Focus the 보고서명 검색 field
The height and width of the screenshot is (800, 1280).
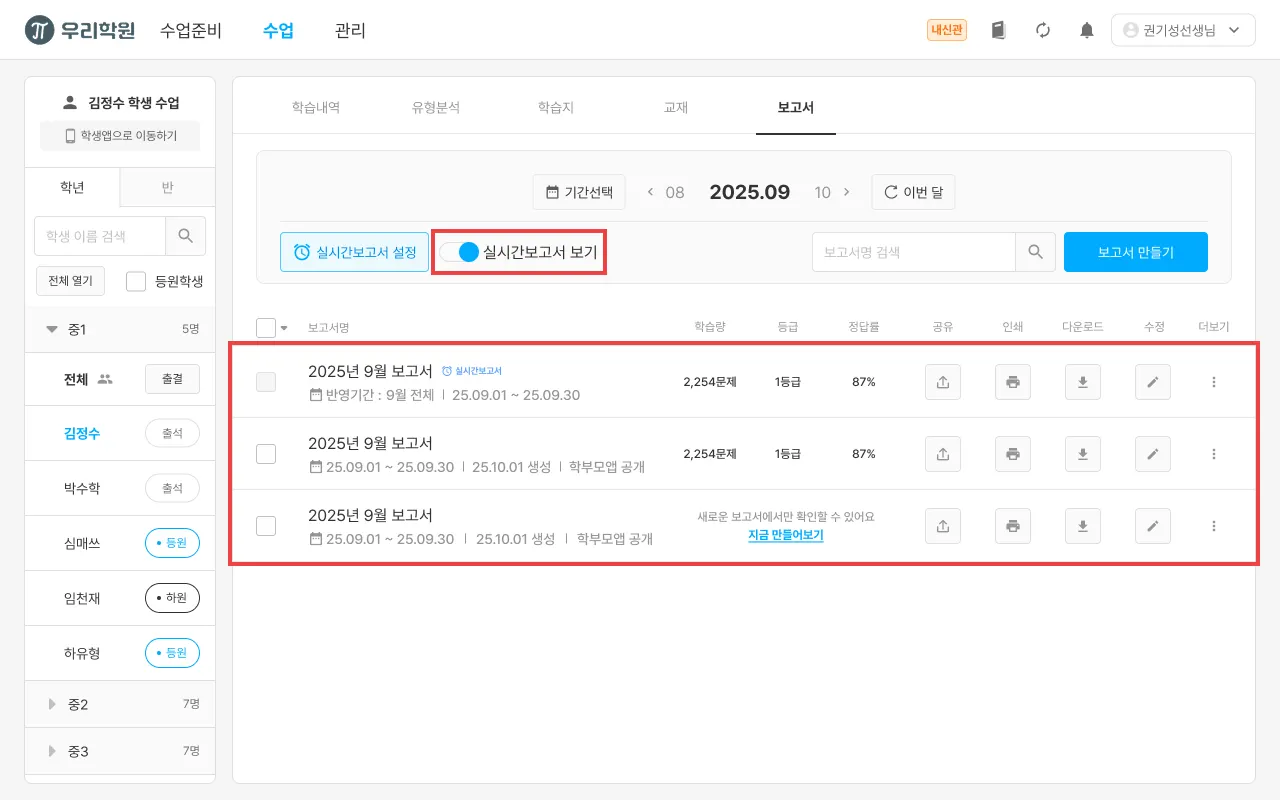click(914, 252)
